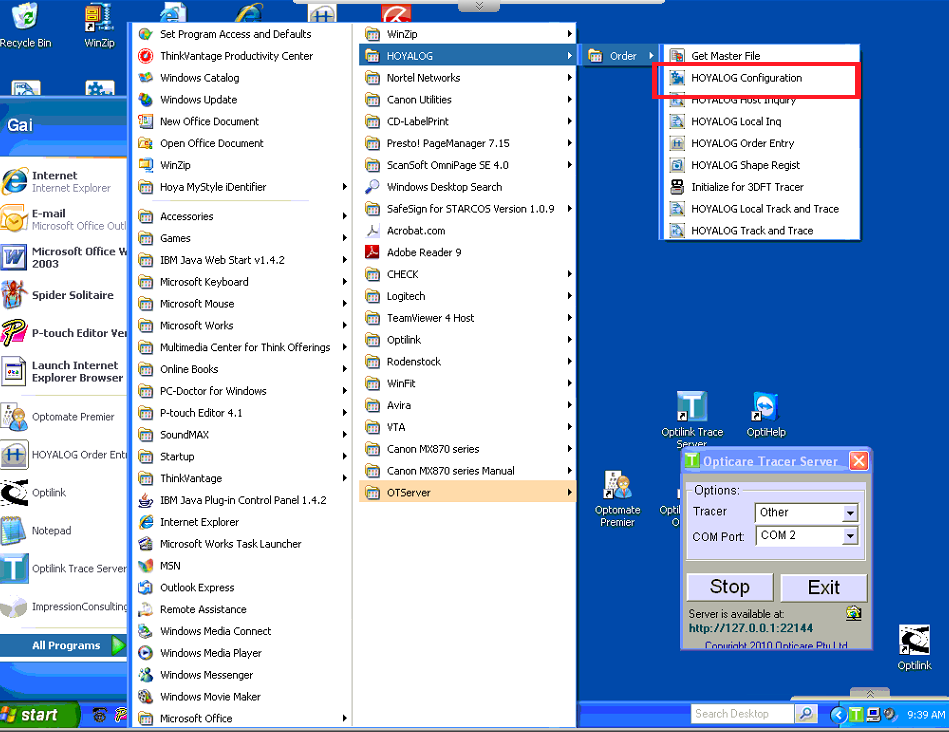The width and height of the screenshot is (949, 732).
Task: Launch Microsoft Works Task Launcher
Action: tap(243, 544)
